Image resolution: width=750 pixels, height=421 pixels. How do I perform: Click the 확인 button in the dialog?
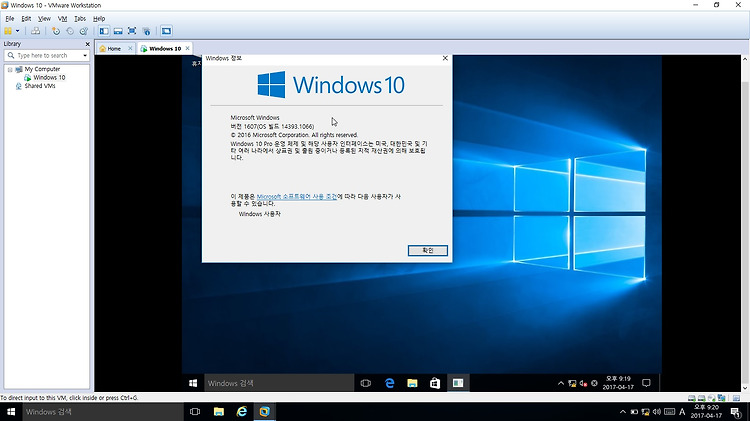click(428, 251)
